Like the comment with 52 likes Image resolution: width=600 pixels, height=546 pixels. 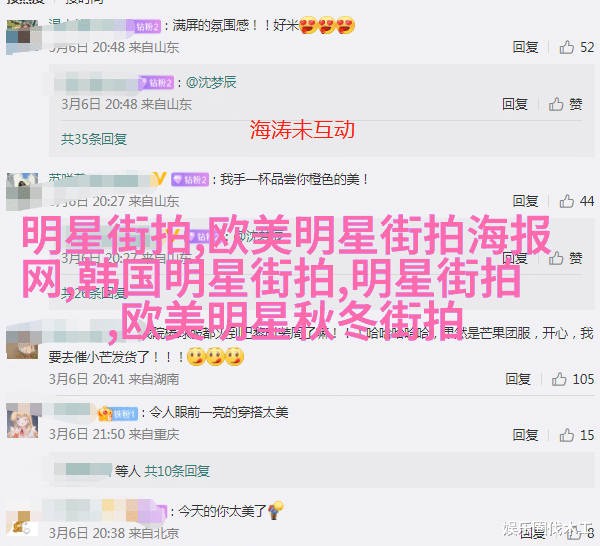tap(566, 47)
